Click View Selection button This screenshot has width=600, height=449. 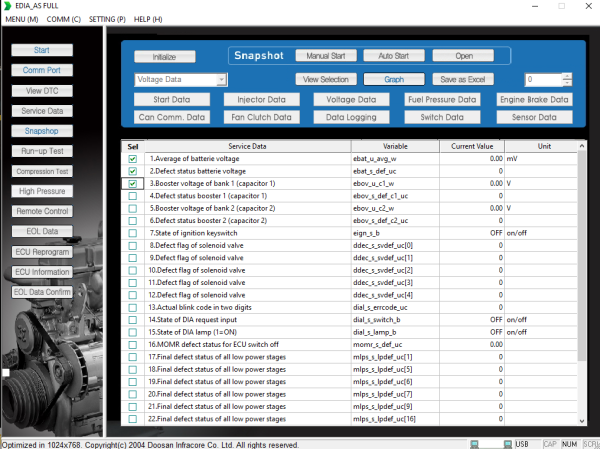pyautogui.click(x=326, y=79)
